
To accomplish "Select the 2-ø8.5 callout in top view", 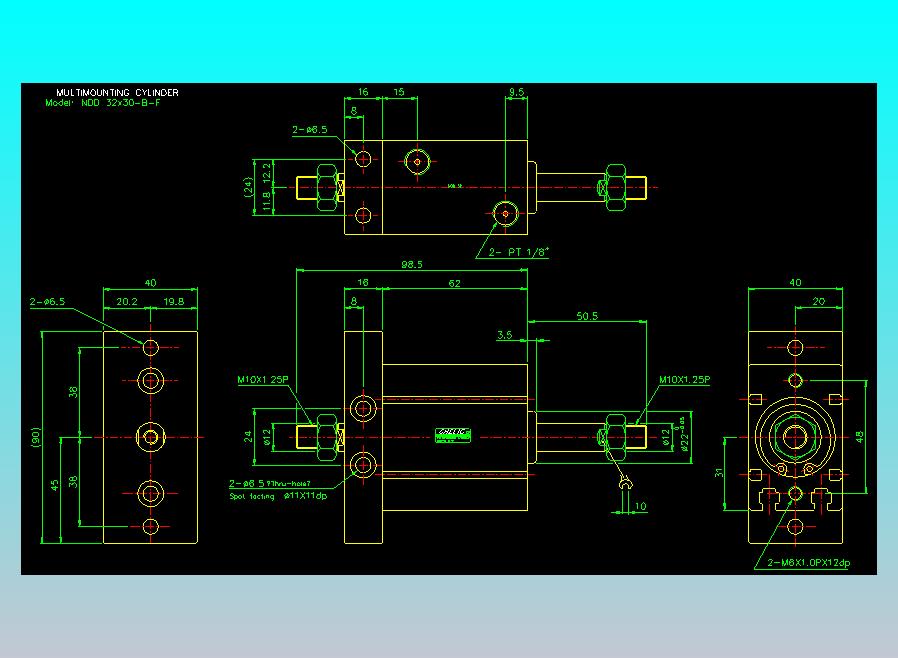I will click(x=310, y=129).
